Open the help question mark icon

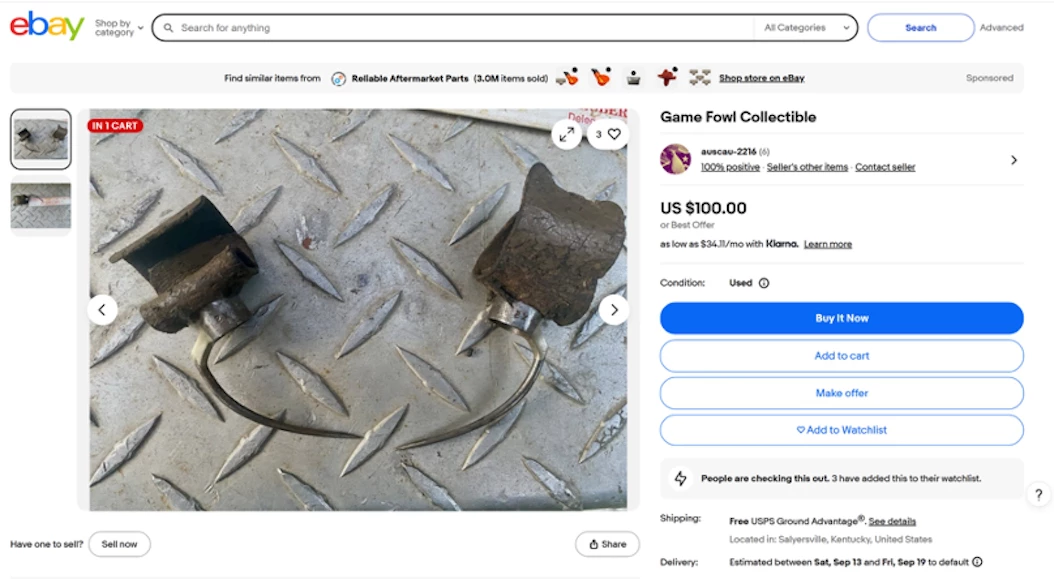coord(1039,494)
